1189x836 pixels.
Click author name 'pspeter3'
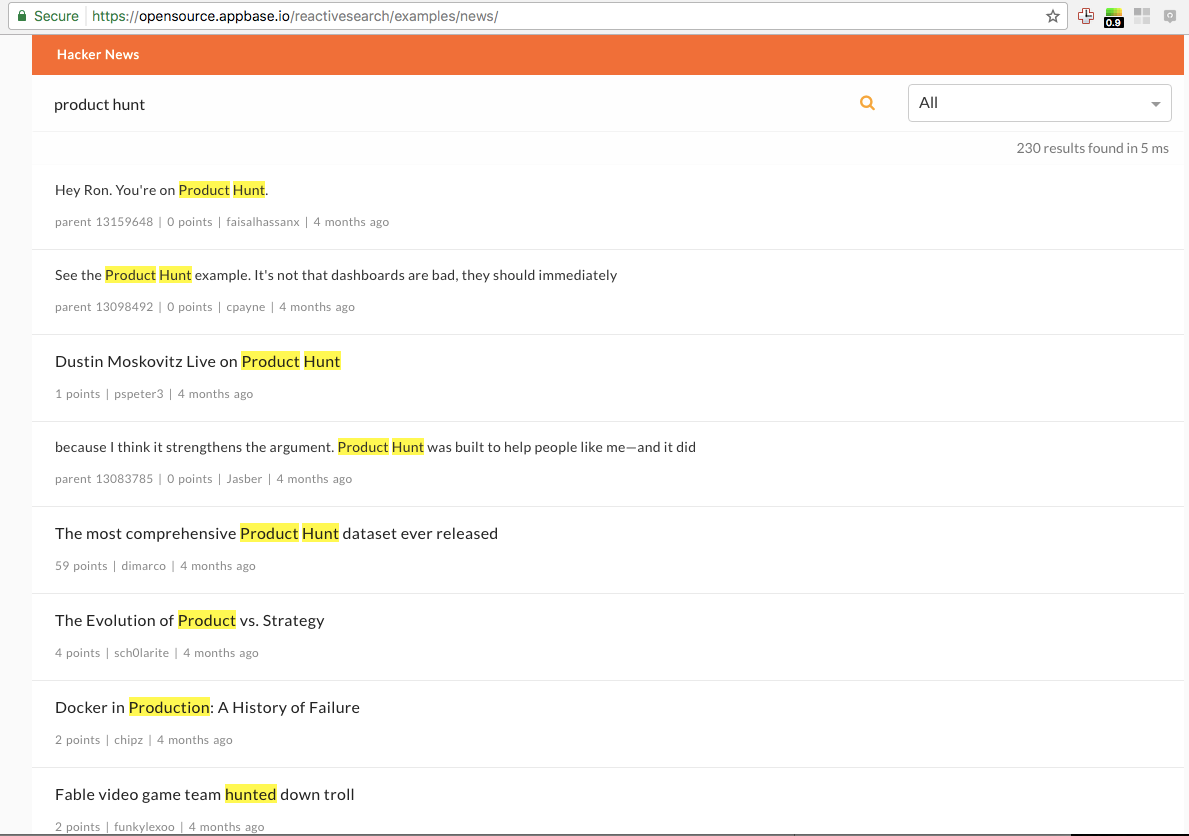pyautogui.click(x=139, y=394)
